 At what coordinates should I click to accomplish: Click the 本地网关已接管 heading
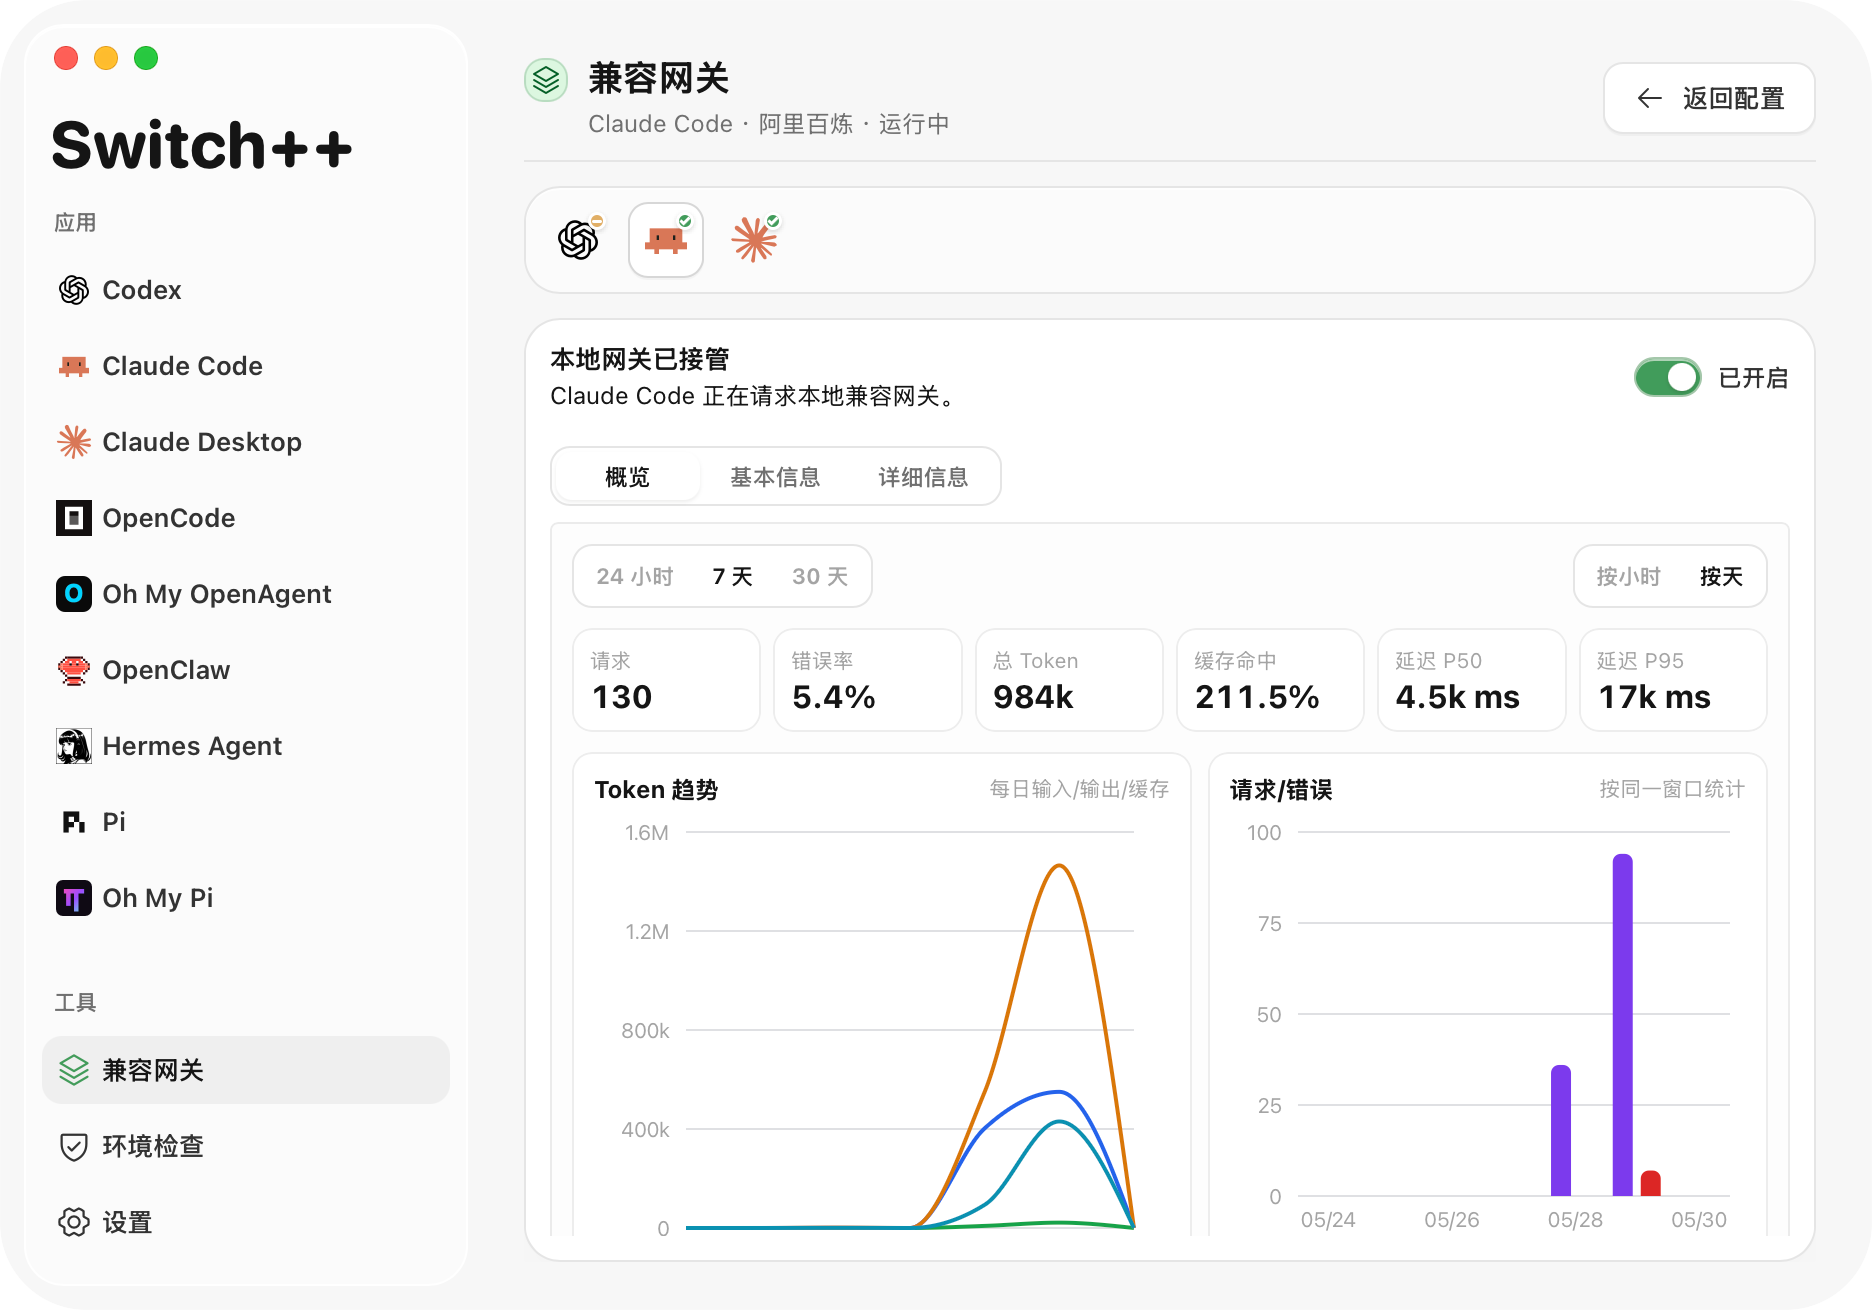coord(640,359)
